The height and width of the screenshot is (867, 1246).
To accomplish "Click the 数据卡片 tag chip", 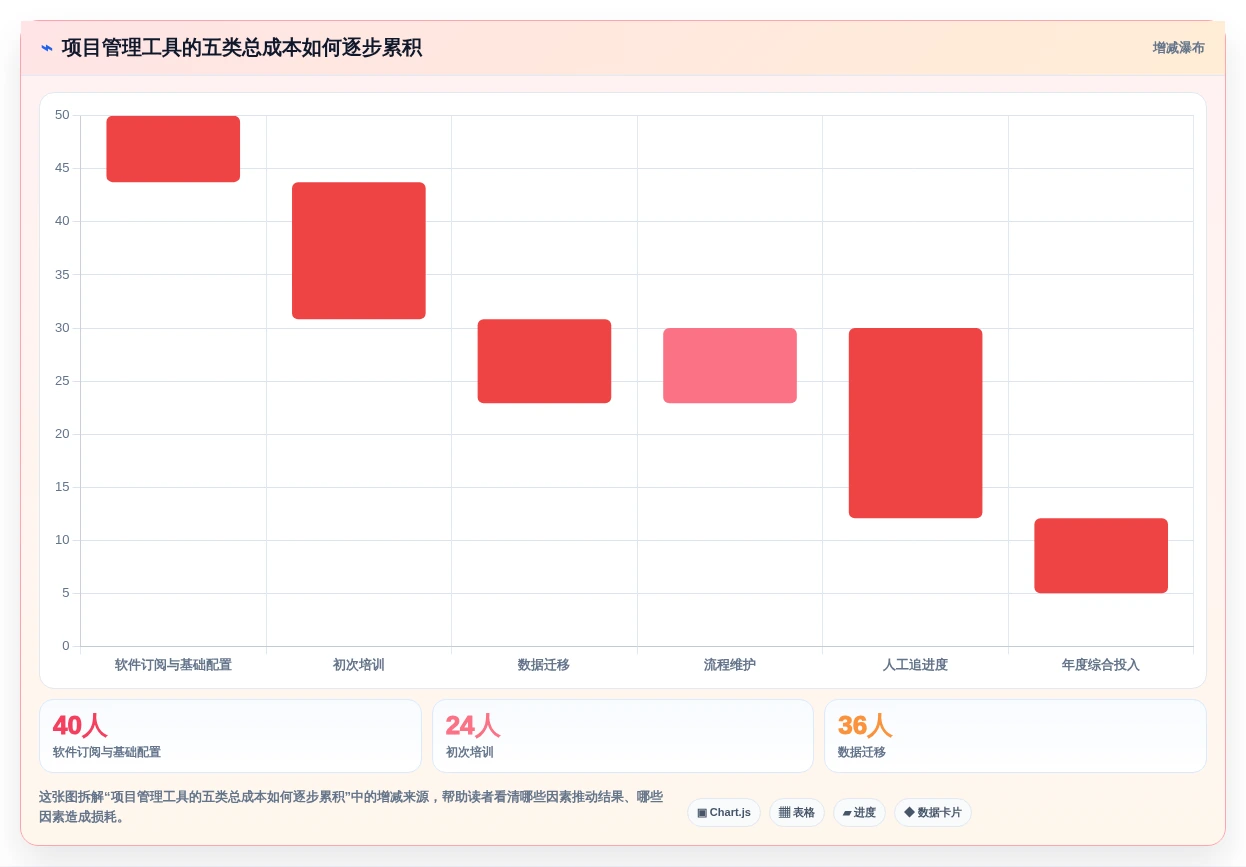I will [933, 812].
